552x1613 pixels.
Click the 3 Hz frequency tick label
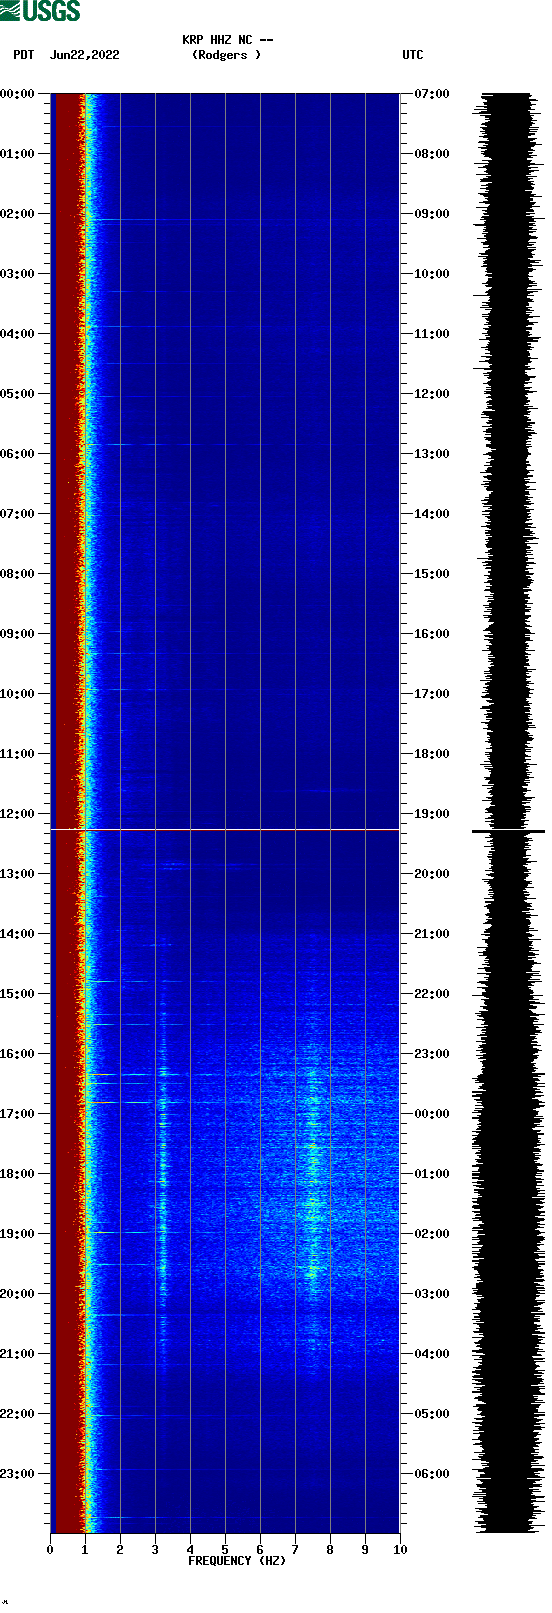tap(155, 1550)
